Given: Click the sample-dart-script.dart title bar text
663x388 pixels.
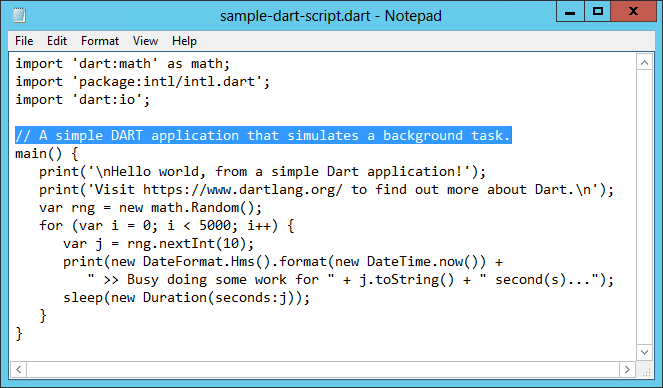Looking at the screenshot, I should tap(295, 16).
